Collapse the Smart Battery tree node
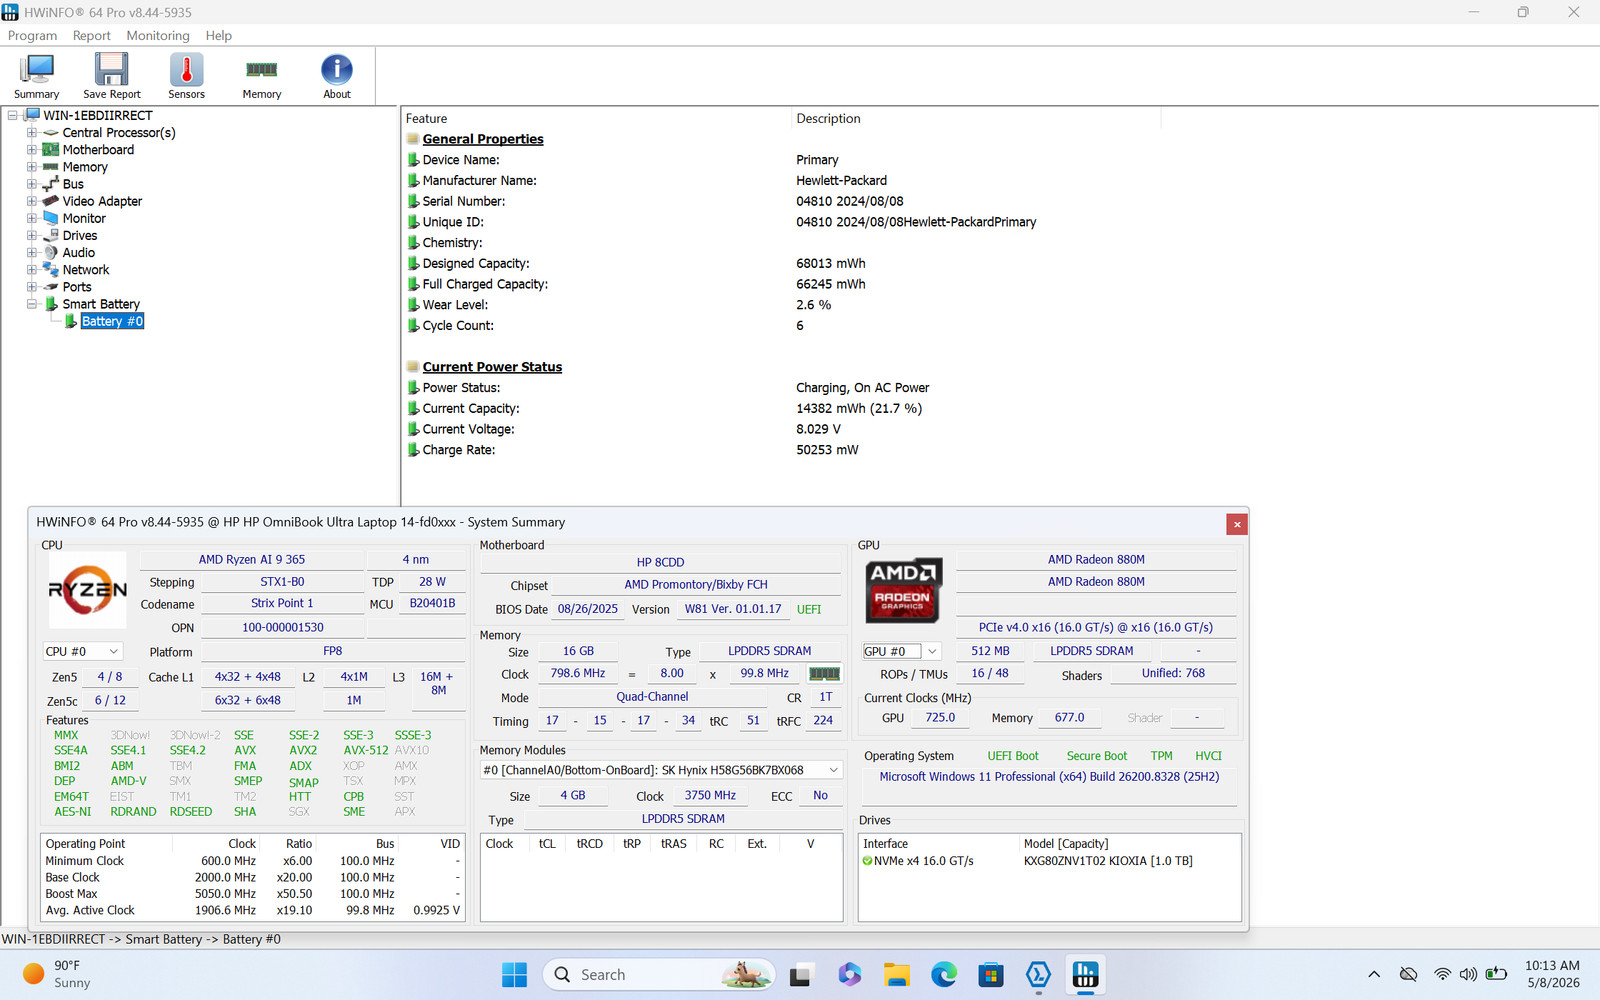The image size is (1600, 1000). pos(32,304)
